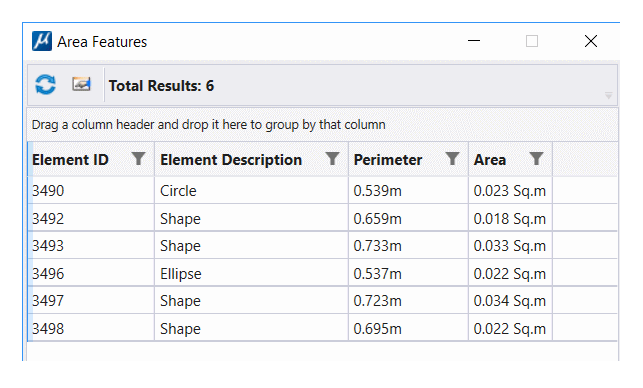This screenshot has width=643, height=388.
Task: Open the Perimeter column filter
Action: 452,159
